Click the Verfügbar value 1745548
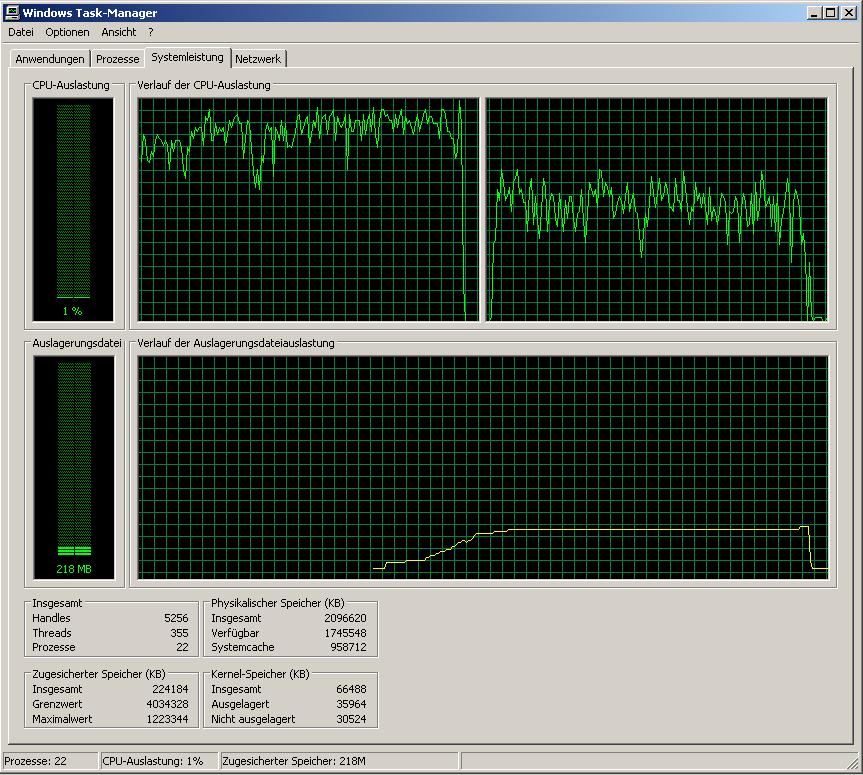 click(345, 633)
